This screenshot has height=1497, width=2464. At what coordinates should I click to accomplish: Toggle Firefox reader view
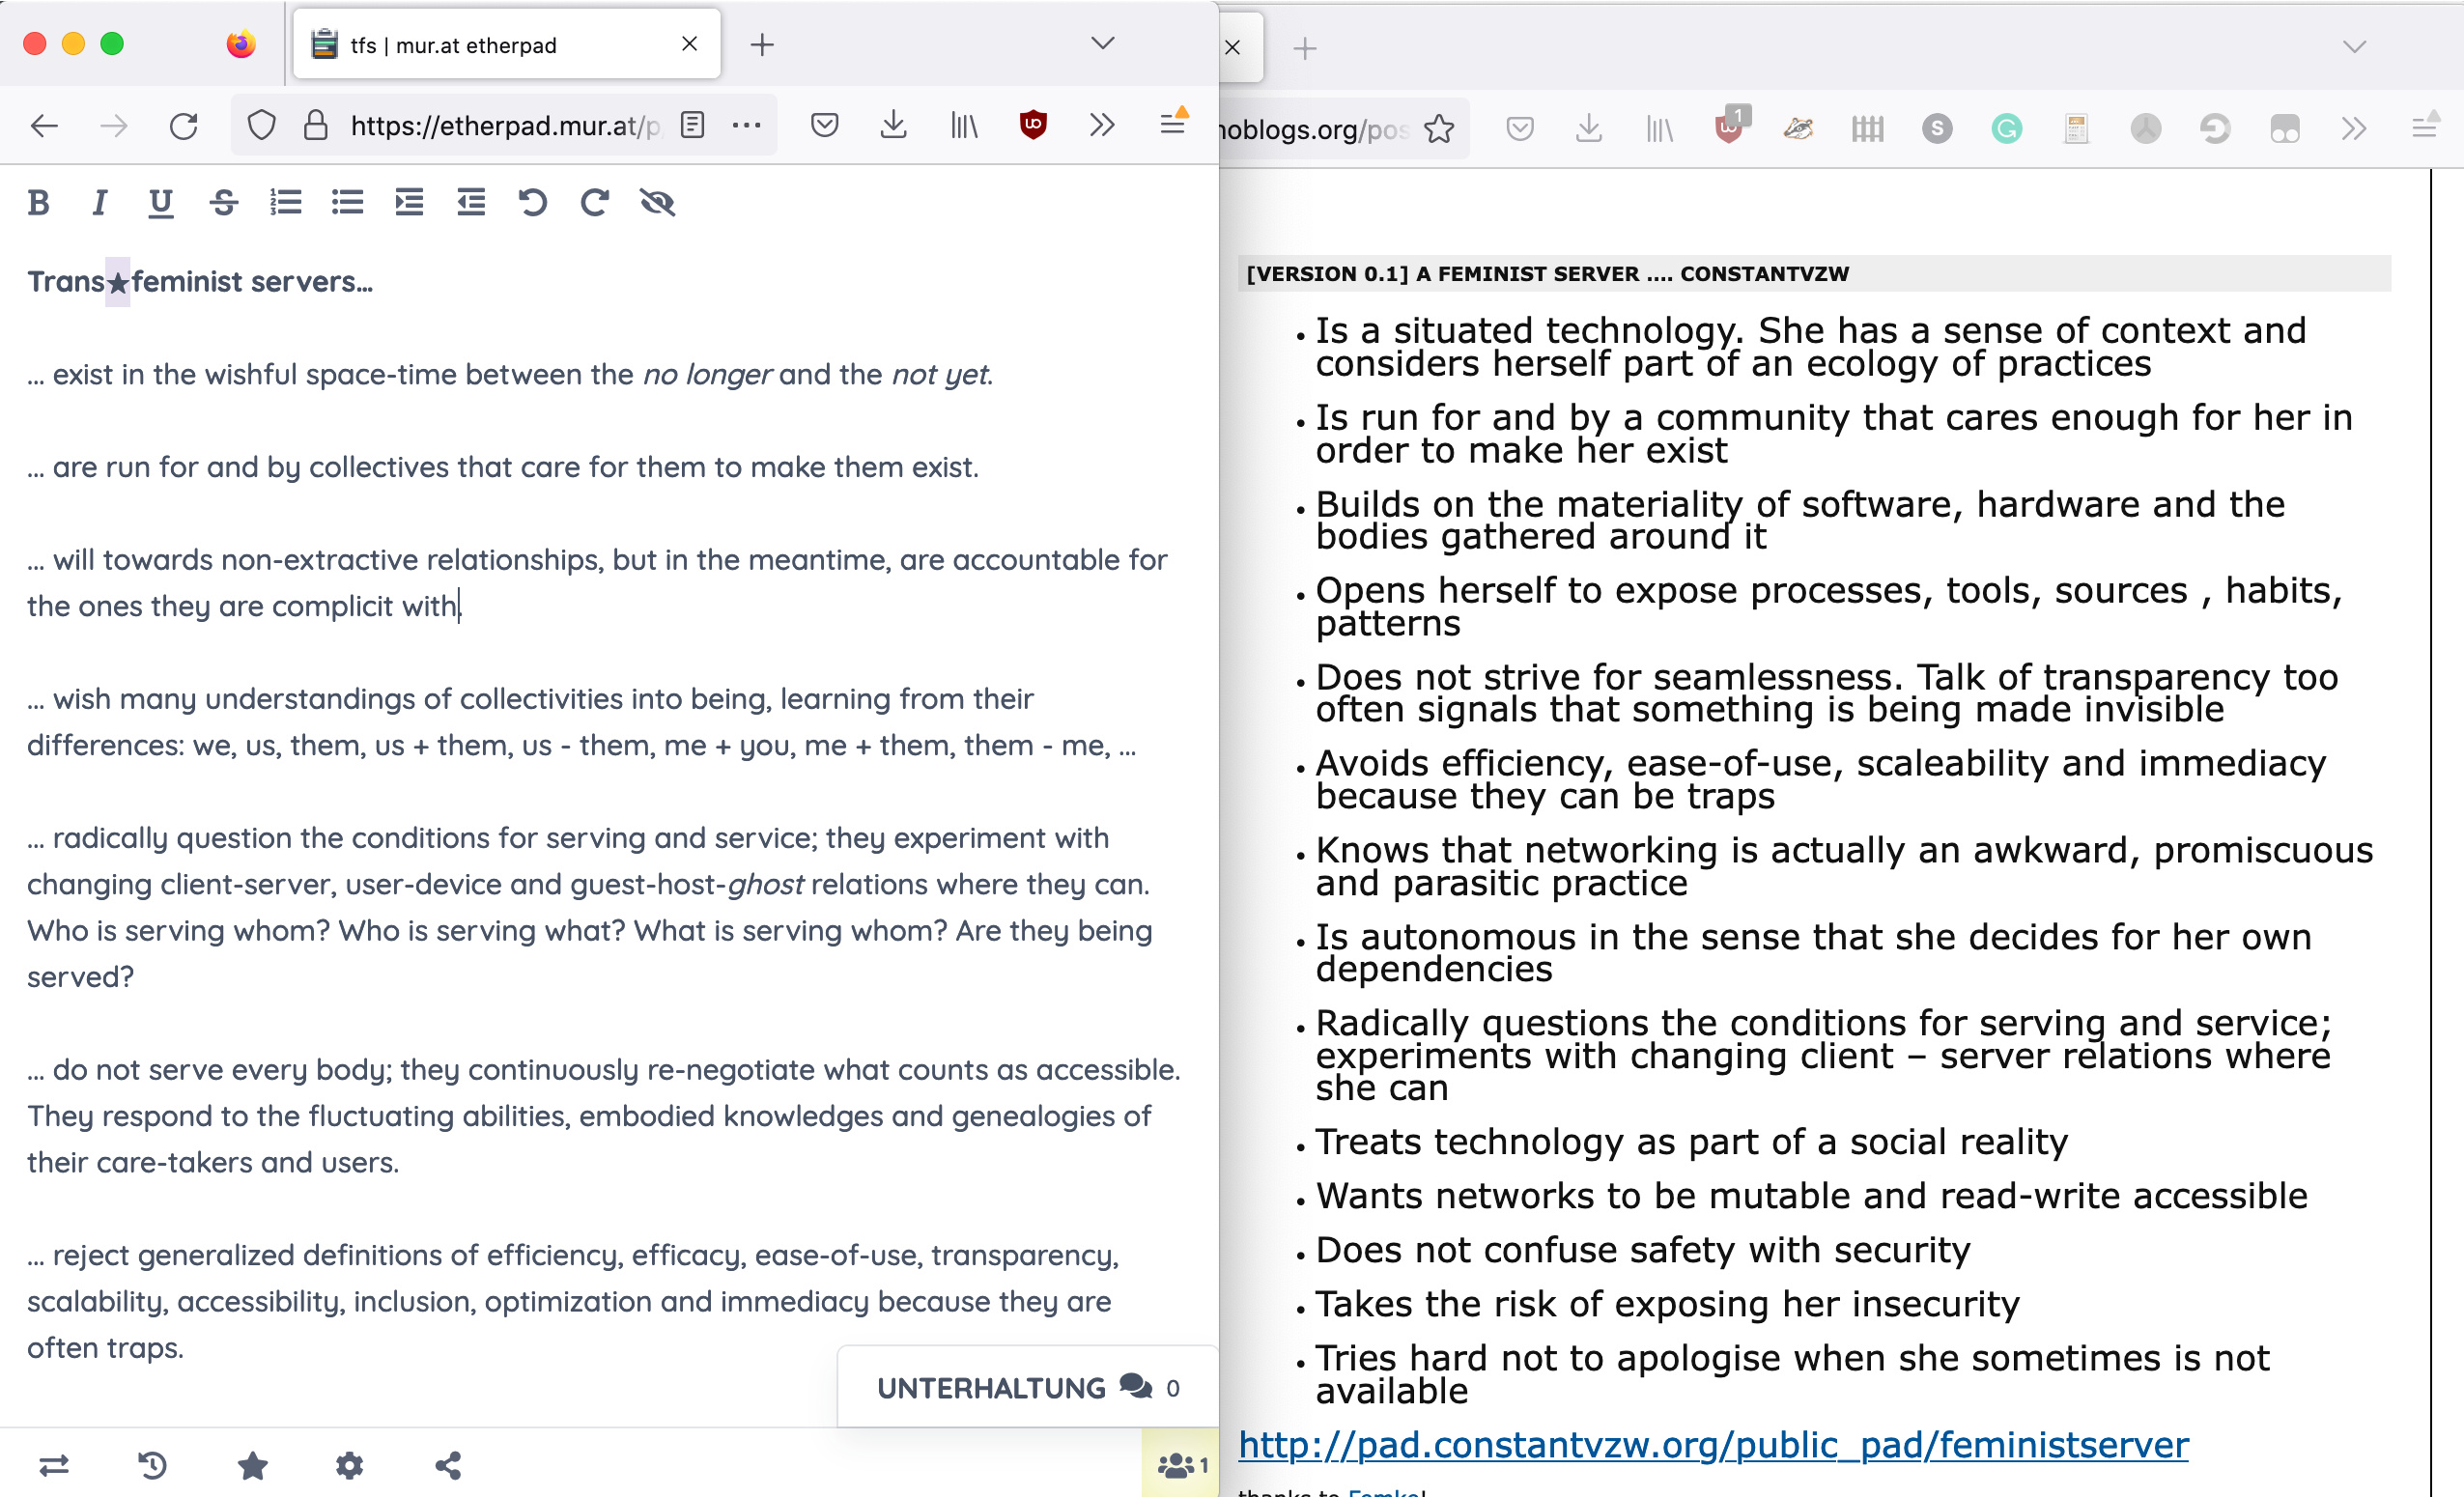pos(692,125)
